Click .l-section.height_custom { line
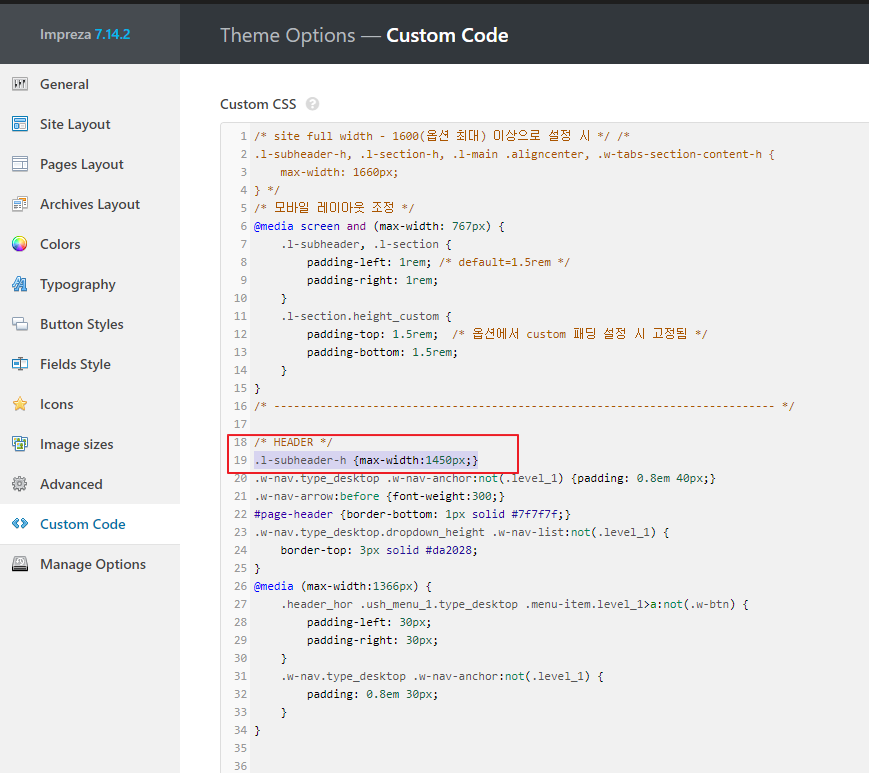This screenshot has height=773, width=869. (366, 316)
